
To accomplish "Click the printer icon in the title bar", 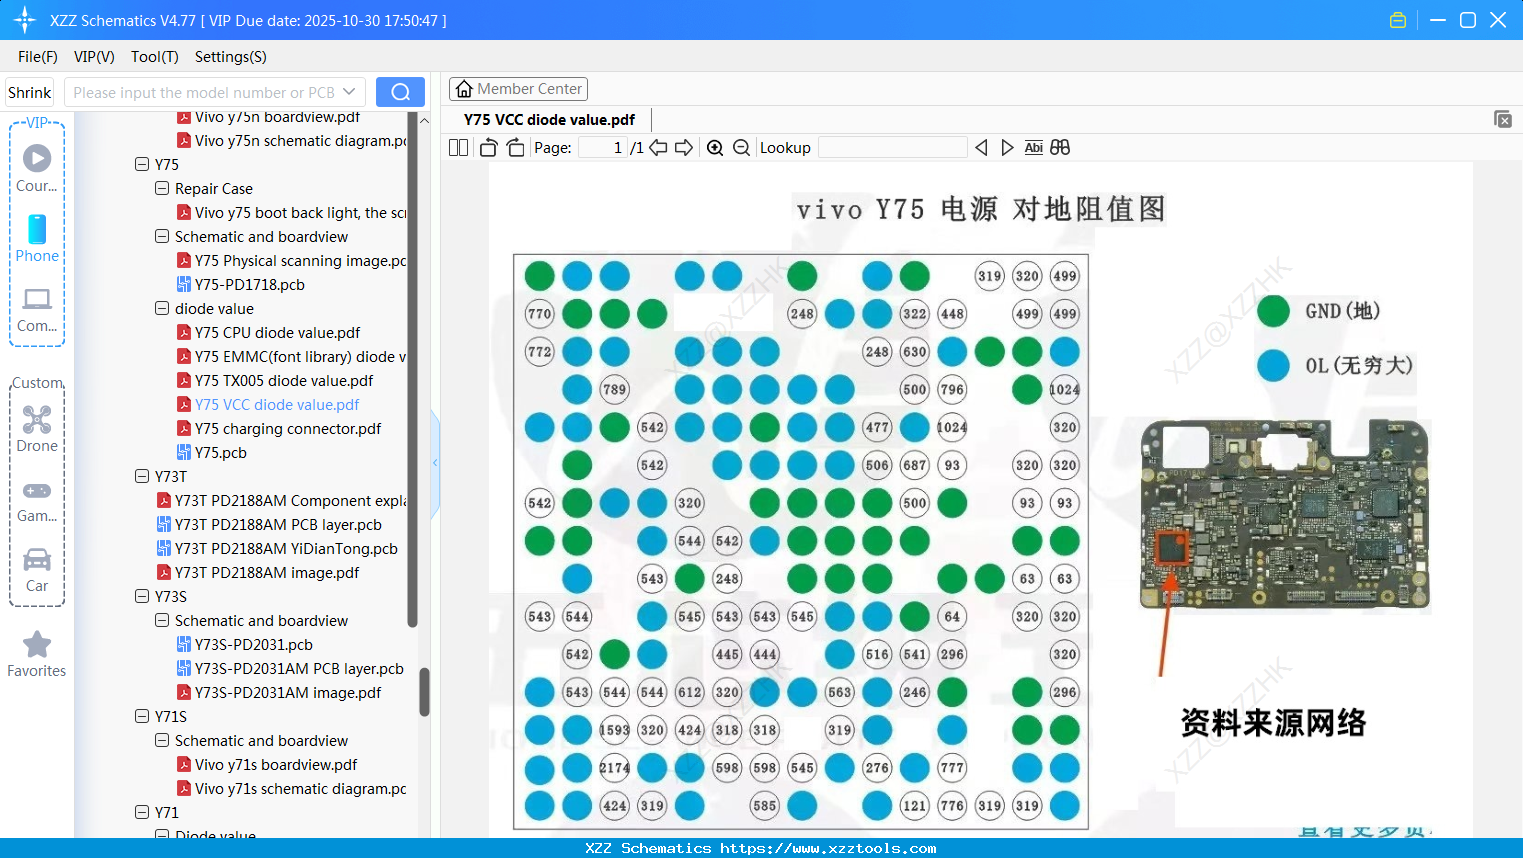I will 1397,19.
